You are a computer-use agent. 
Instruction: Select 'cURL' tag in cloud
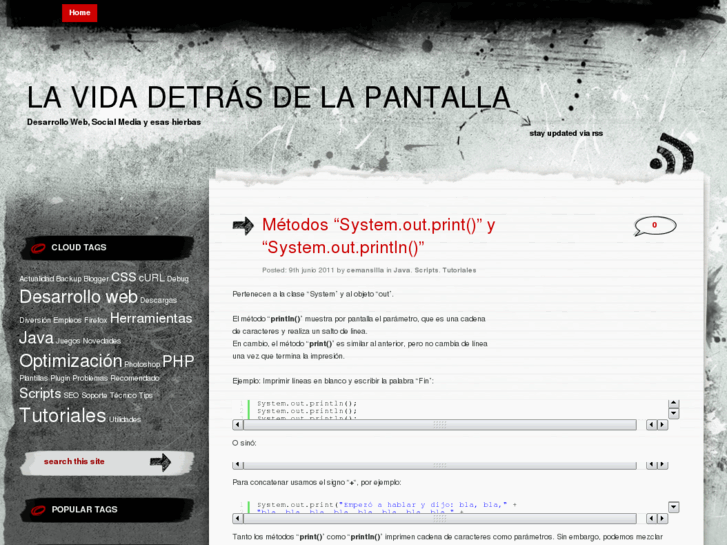[152, 277]
